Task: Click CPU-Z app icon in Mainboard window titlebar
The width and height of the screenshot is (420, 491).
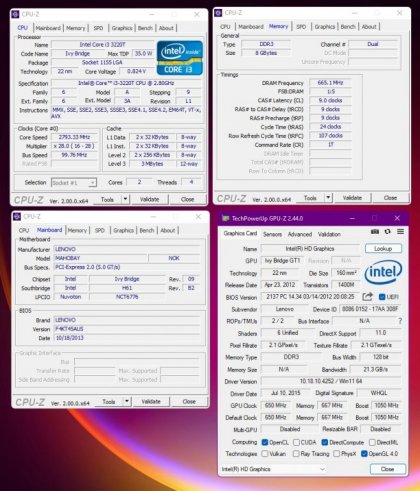Action: 17,217
